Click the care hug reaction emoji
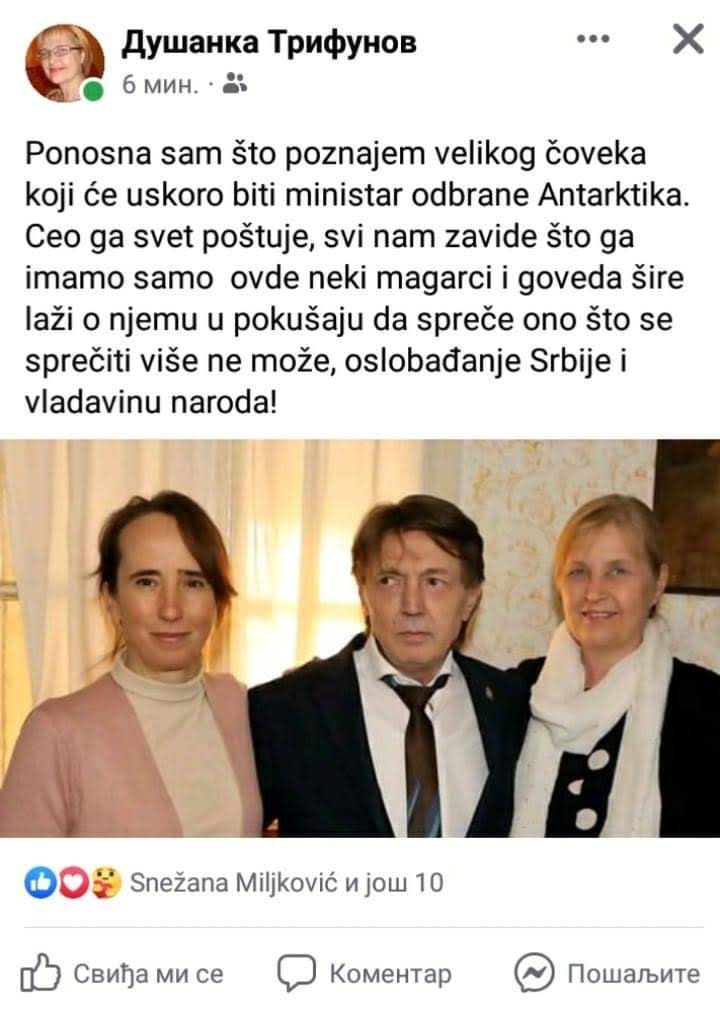 coord(105,883)
